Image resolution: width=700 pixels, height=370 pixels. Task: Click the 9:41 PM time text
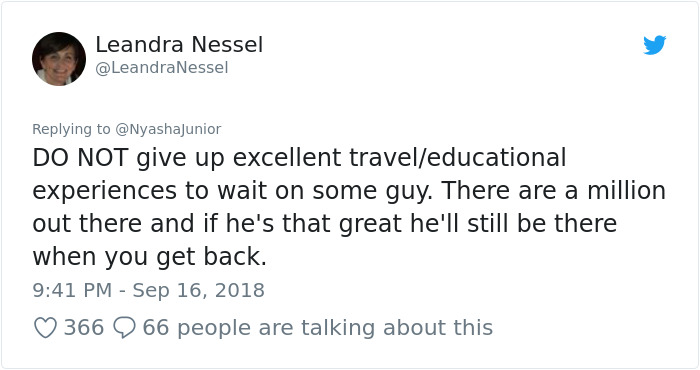point(72,290)
